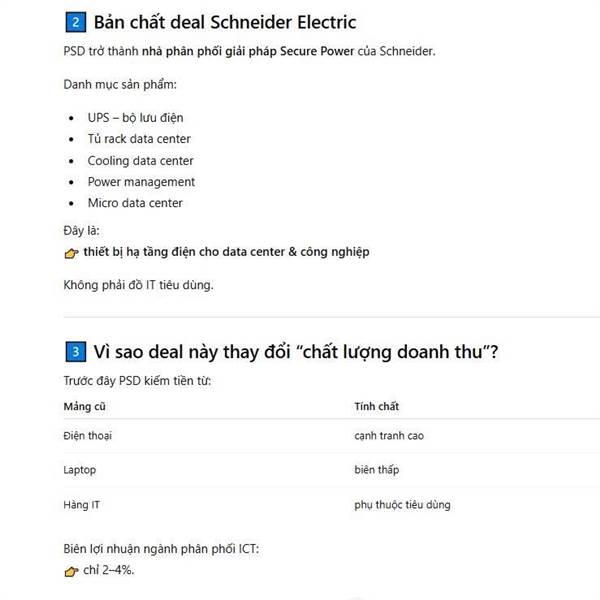Click the 'Tủ rack data center' list item
600x600 pixels.
pyautogui.click(x=139, y=139)
